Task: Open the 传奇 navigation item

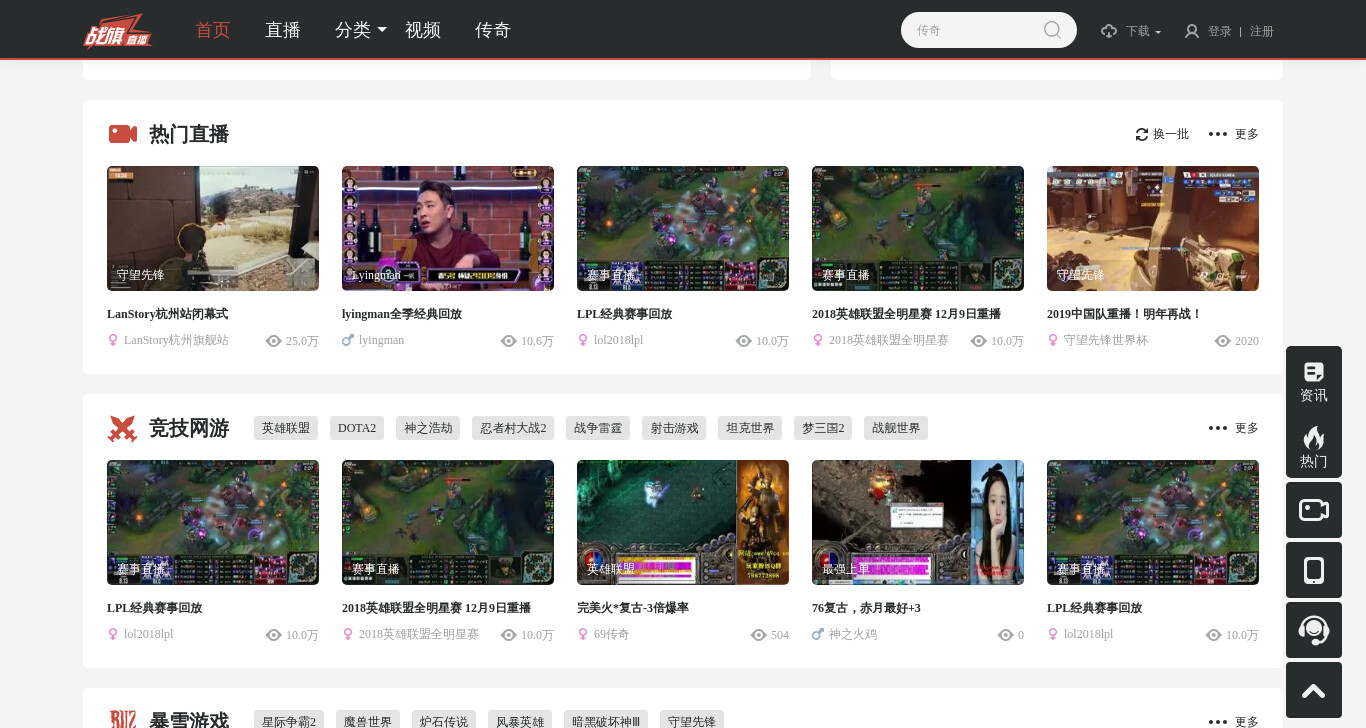Action: pos(493,30)
